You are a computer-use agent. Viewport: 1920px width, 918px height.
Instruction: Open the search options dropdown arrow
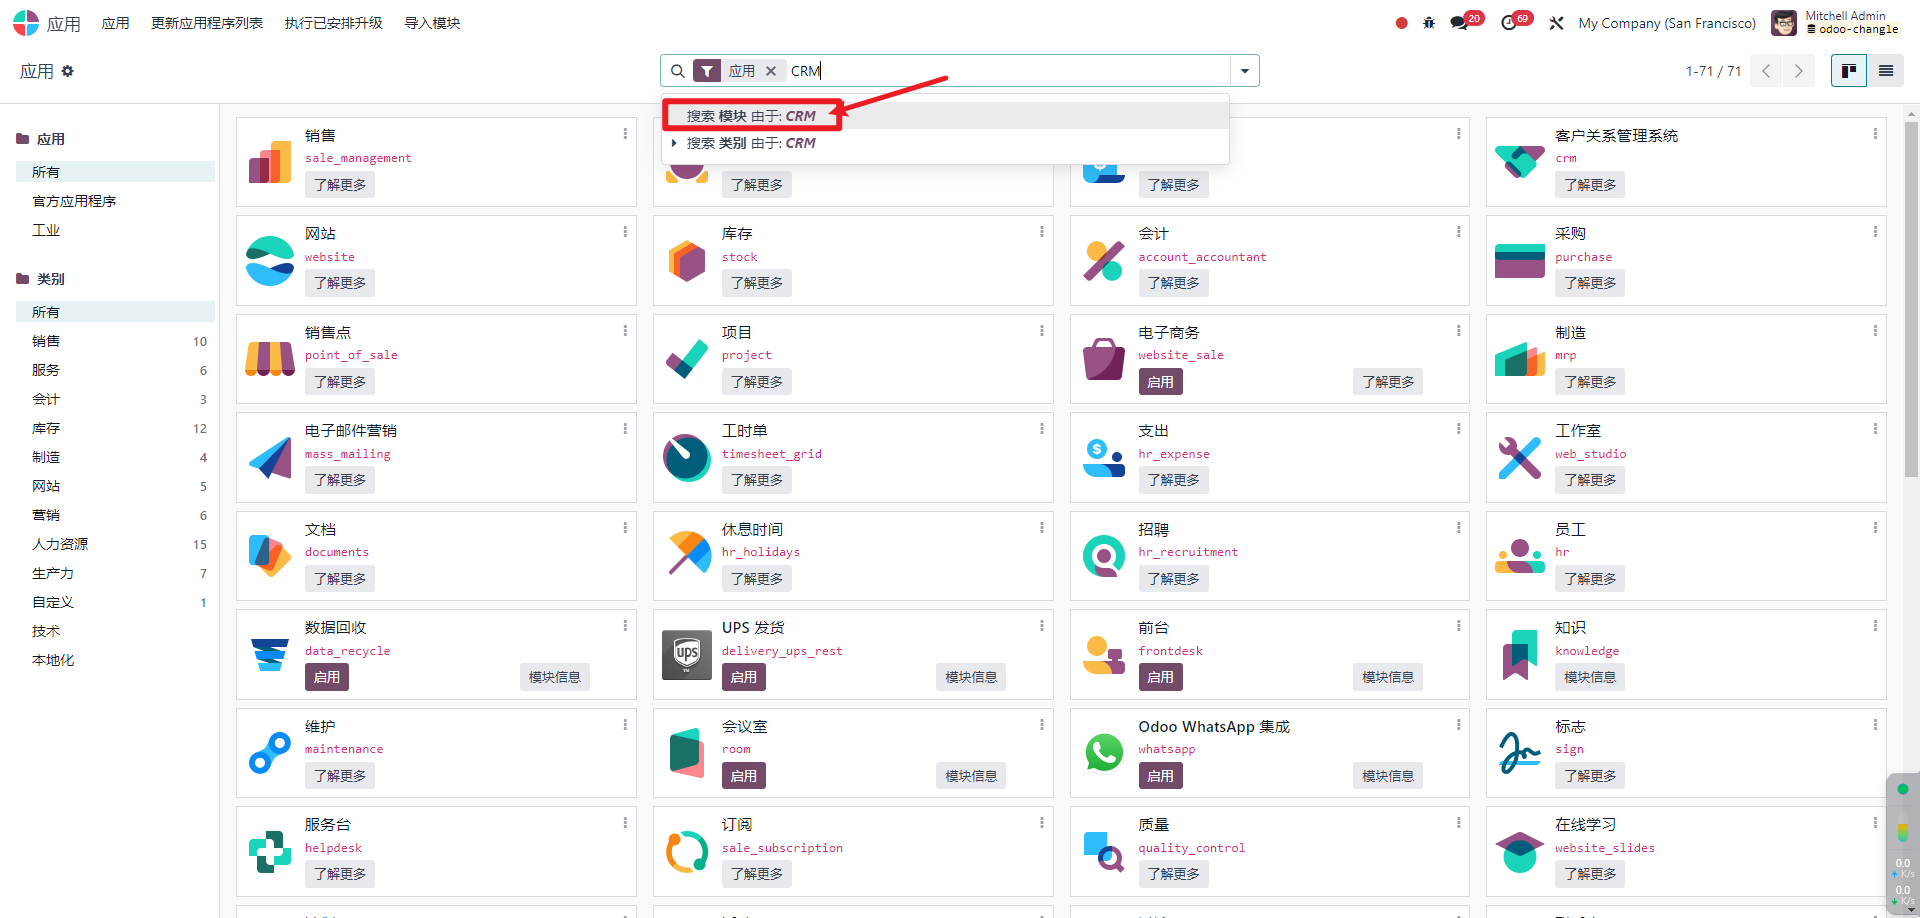pyautogui.click(x=1245, y=71)
